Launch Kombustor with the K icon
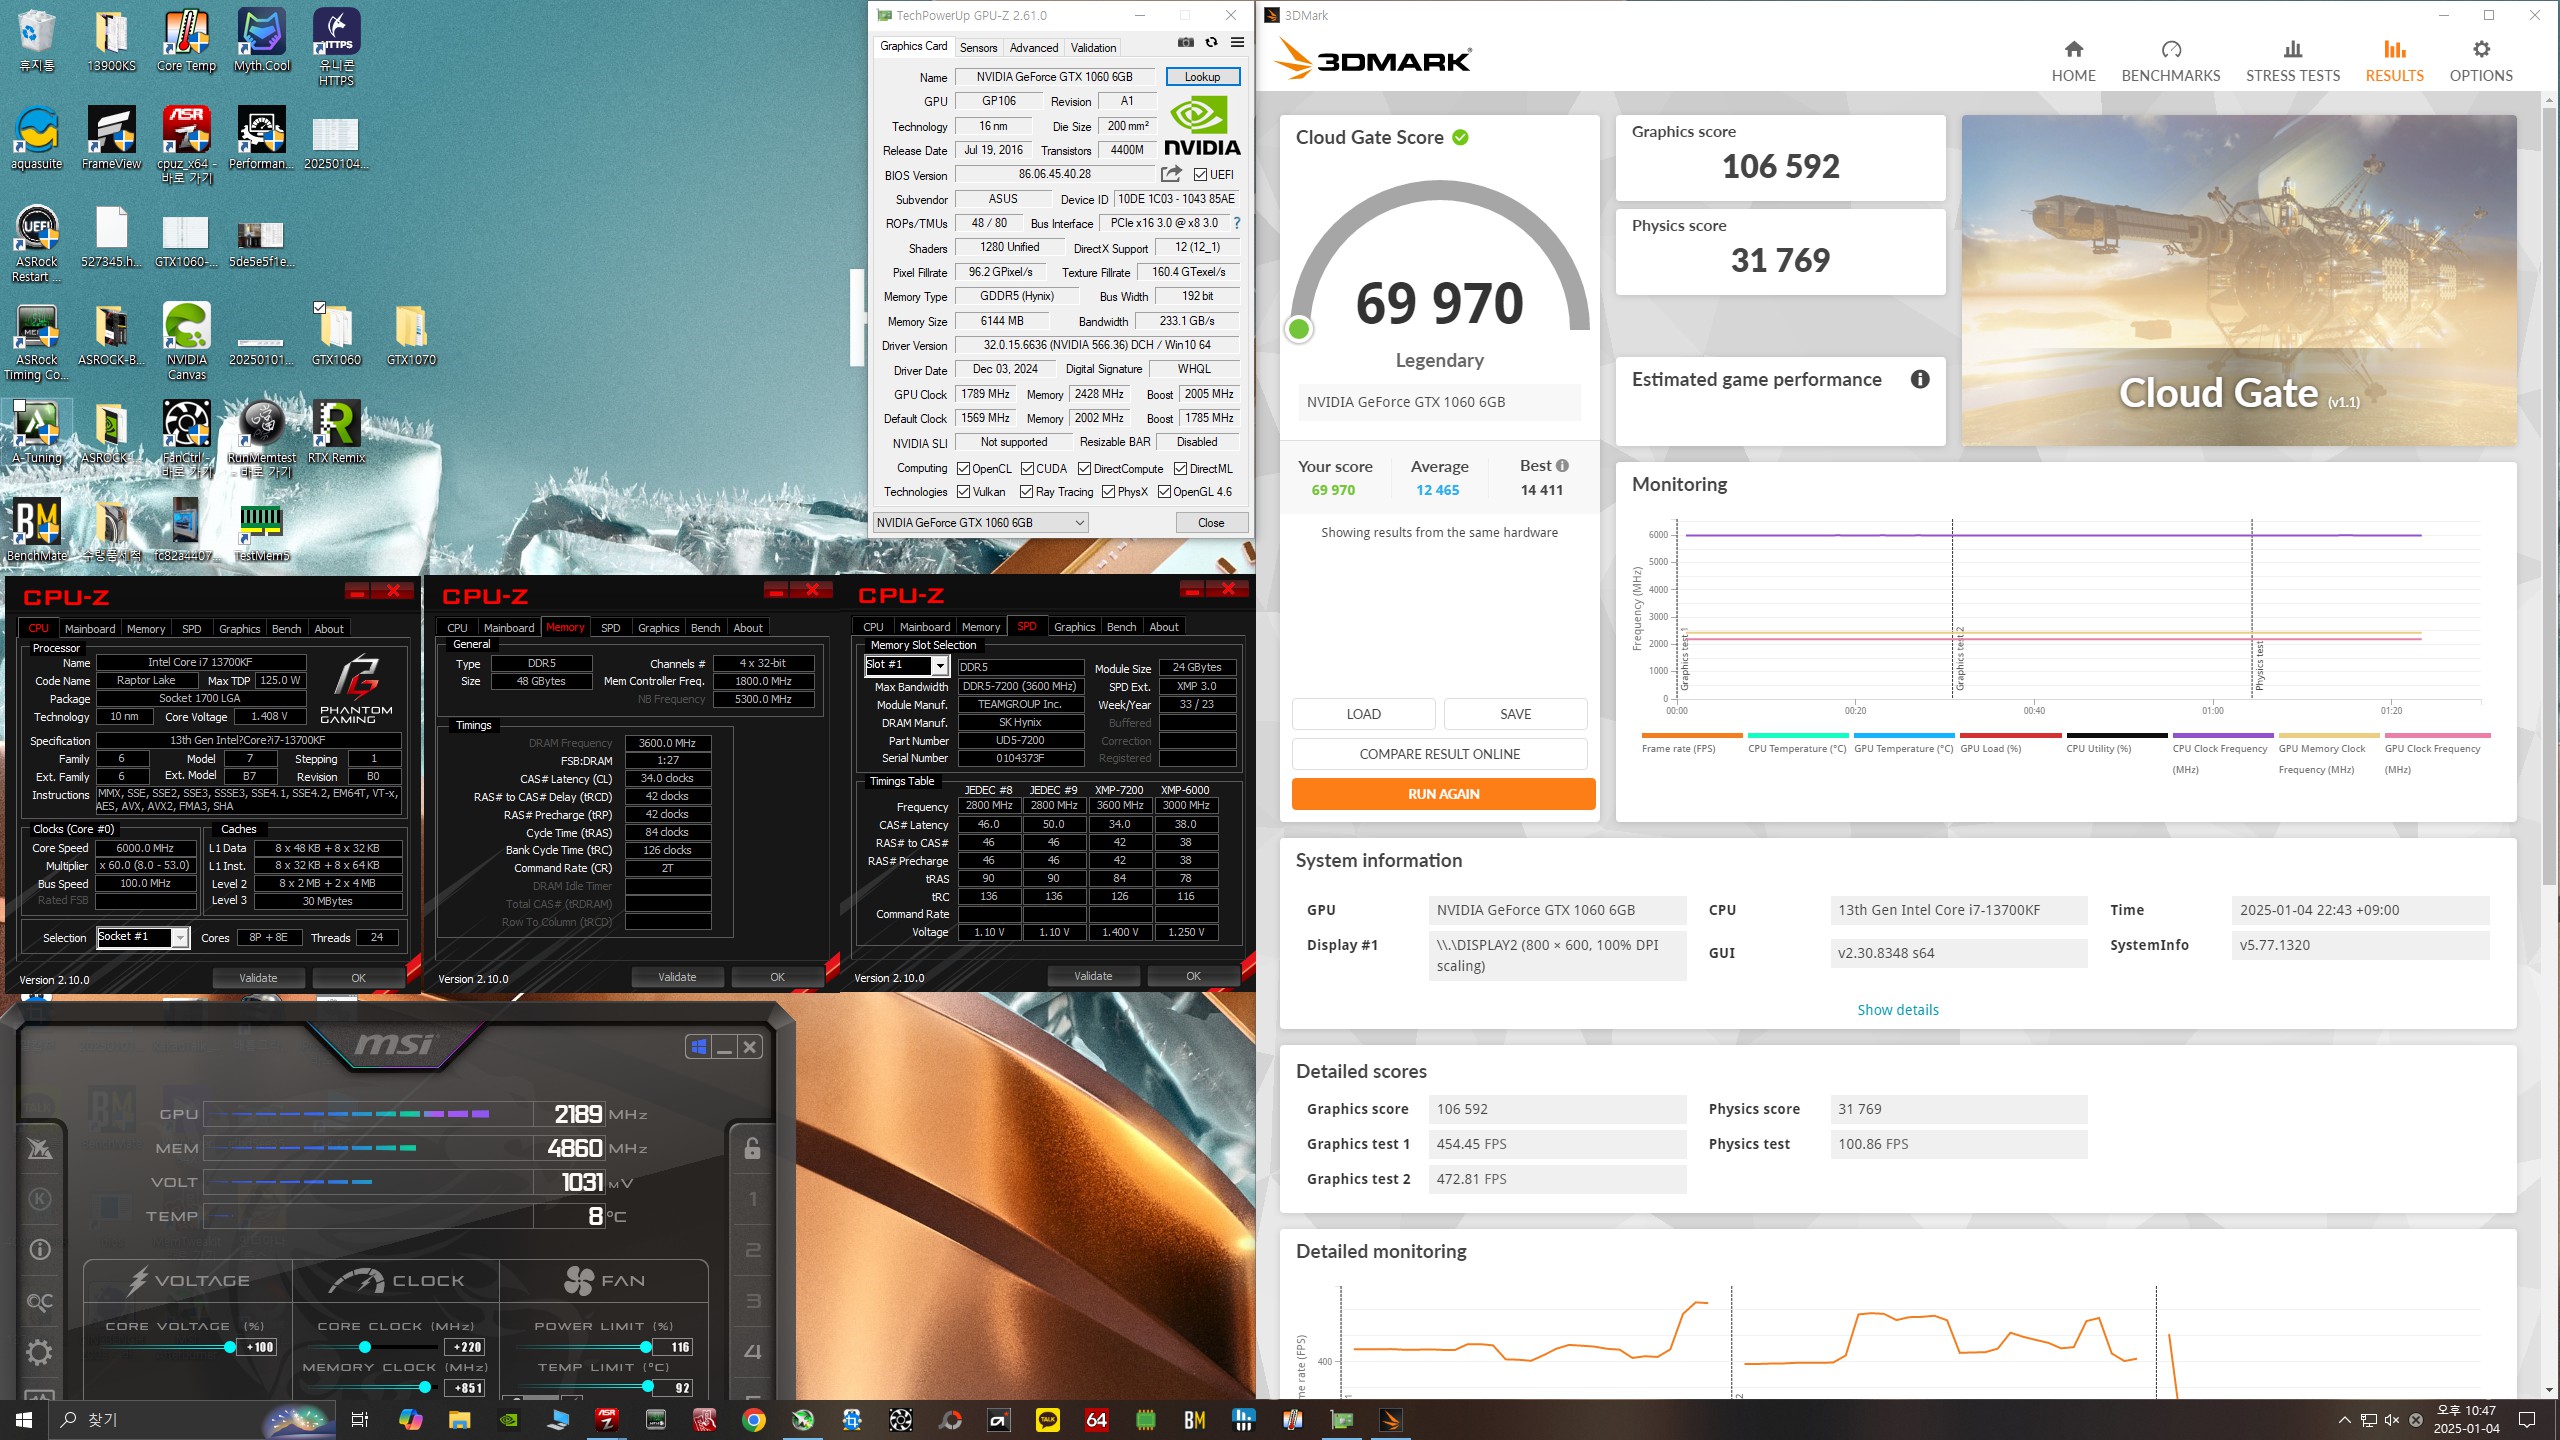 coord(40,1199)
